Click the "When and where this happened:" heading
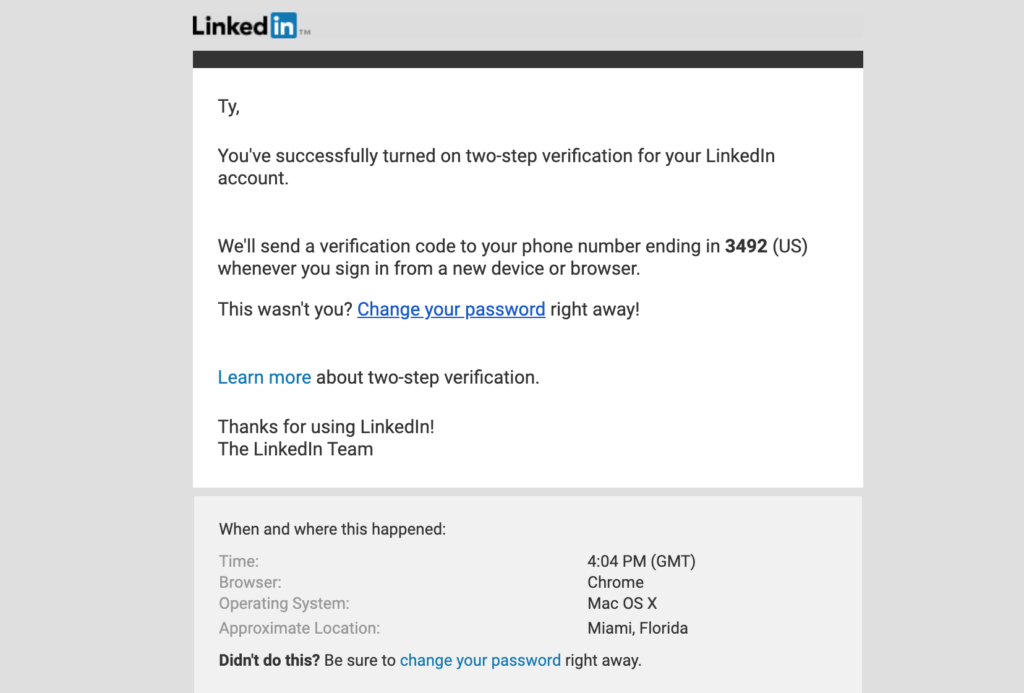 332,529
